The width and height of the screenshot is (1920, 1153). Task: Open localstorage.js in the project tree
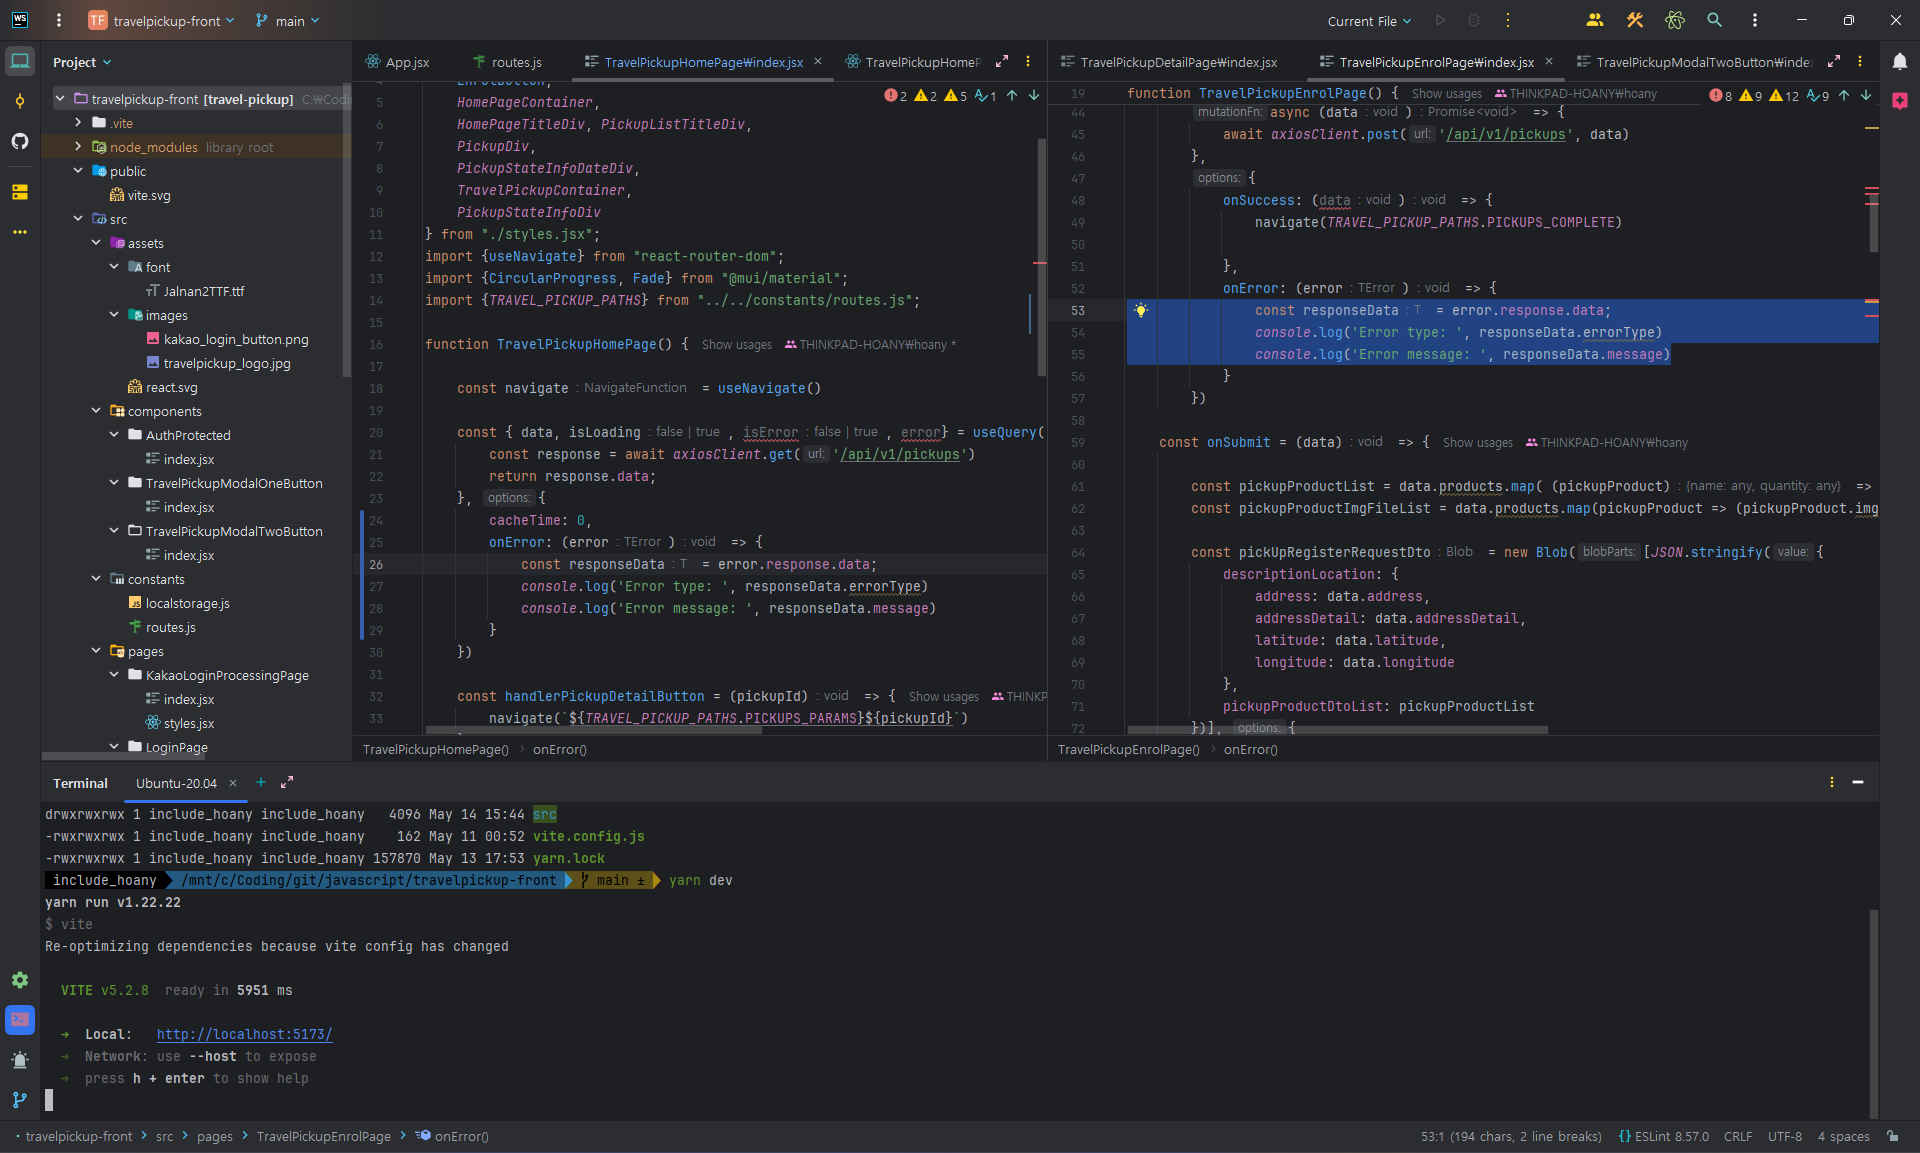[187, 603]
